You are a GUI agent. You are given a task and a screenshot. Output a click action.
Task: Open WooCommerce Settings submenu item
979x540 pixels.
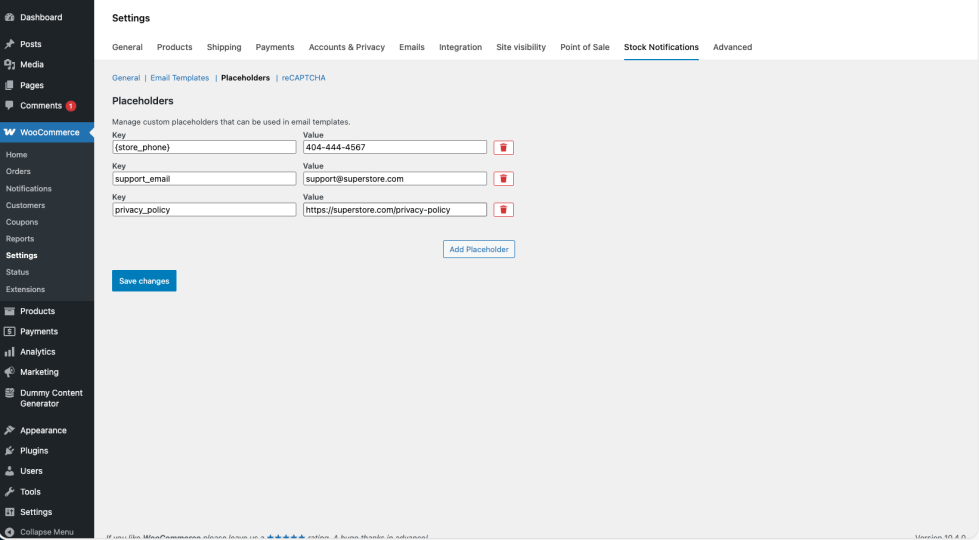(x=22, y=255)
